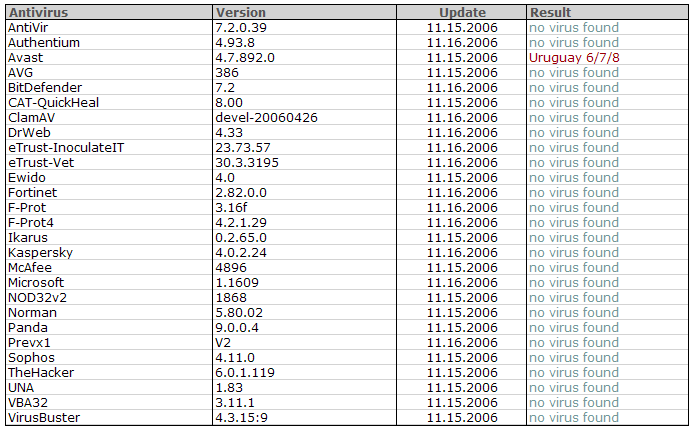The height and width of the screenshot is (430, 694).
Task: Click version 1868
Action: click(x=231, y=298)
